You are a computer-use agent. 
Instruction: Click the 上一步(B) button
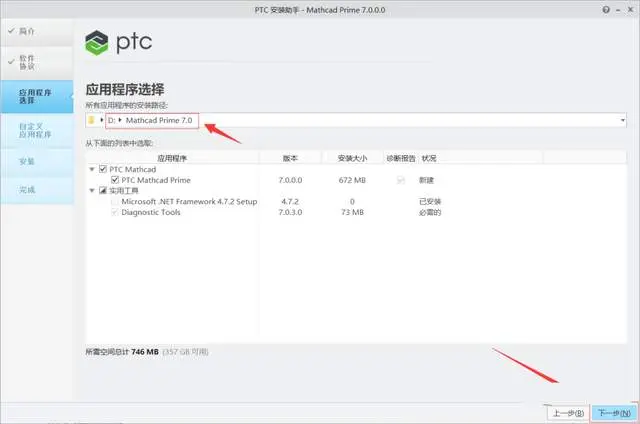click(x=569, y=413)
